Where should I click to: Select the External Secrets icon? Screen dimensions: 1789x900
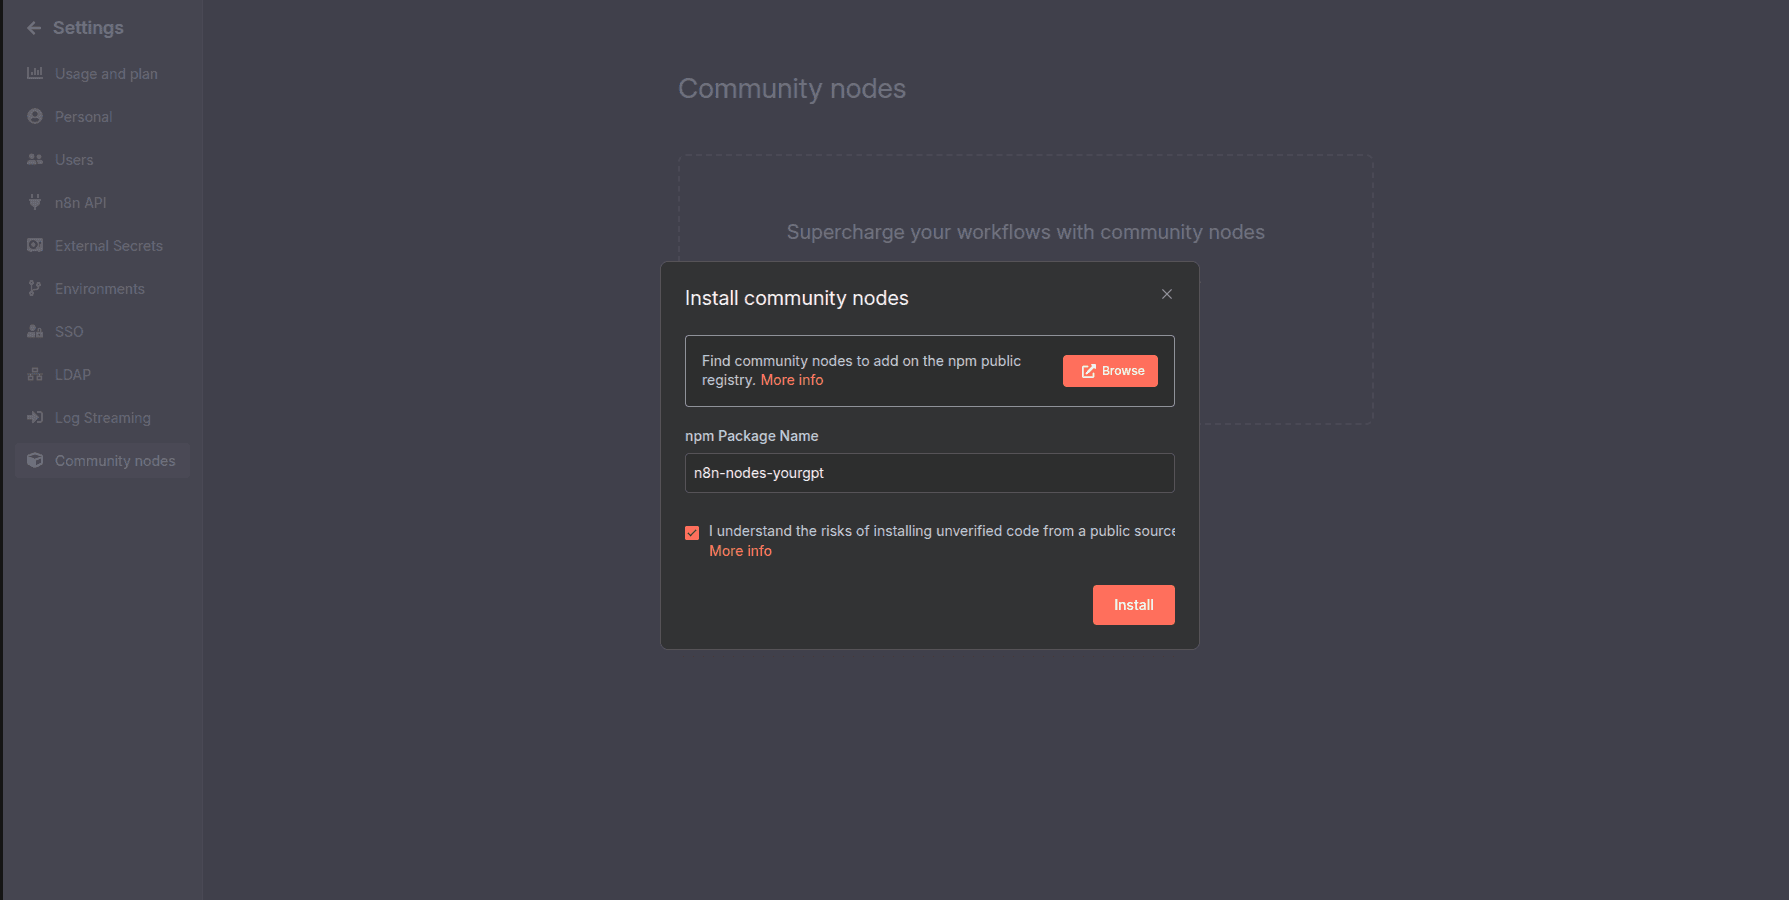point(35,245)
